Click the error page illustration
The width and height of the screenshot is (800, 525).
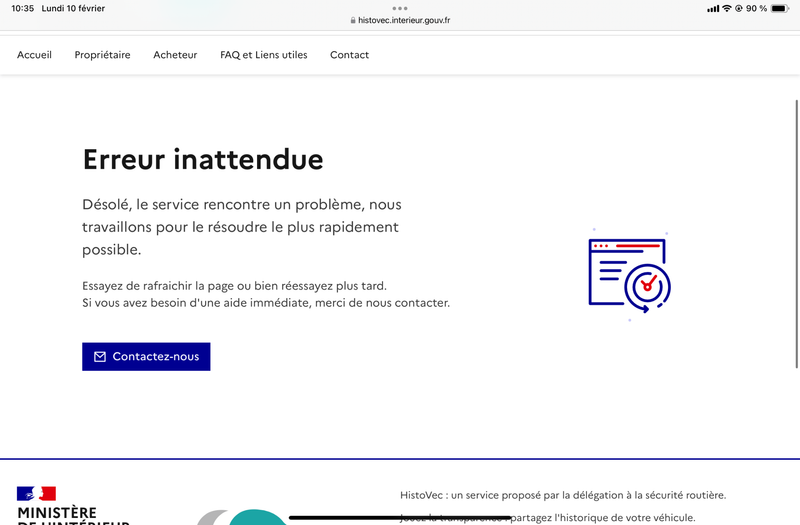tap(630, 275)
